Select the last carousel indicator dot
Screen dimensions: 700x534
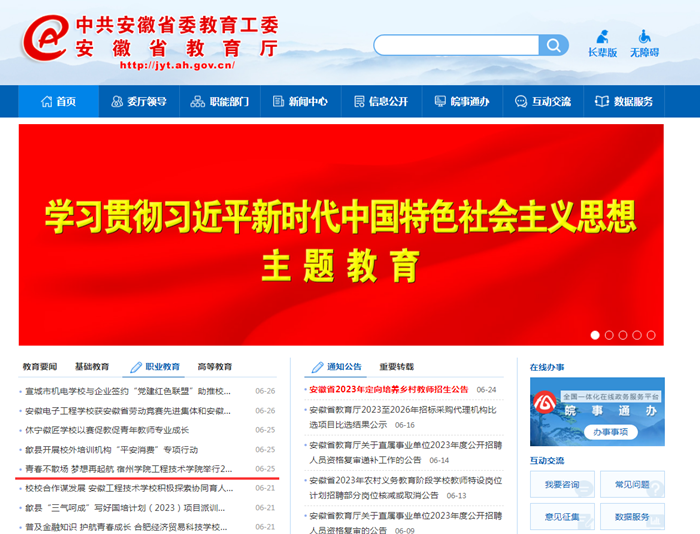pos(651,335)
